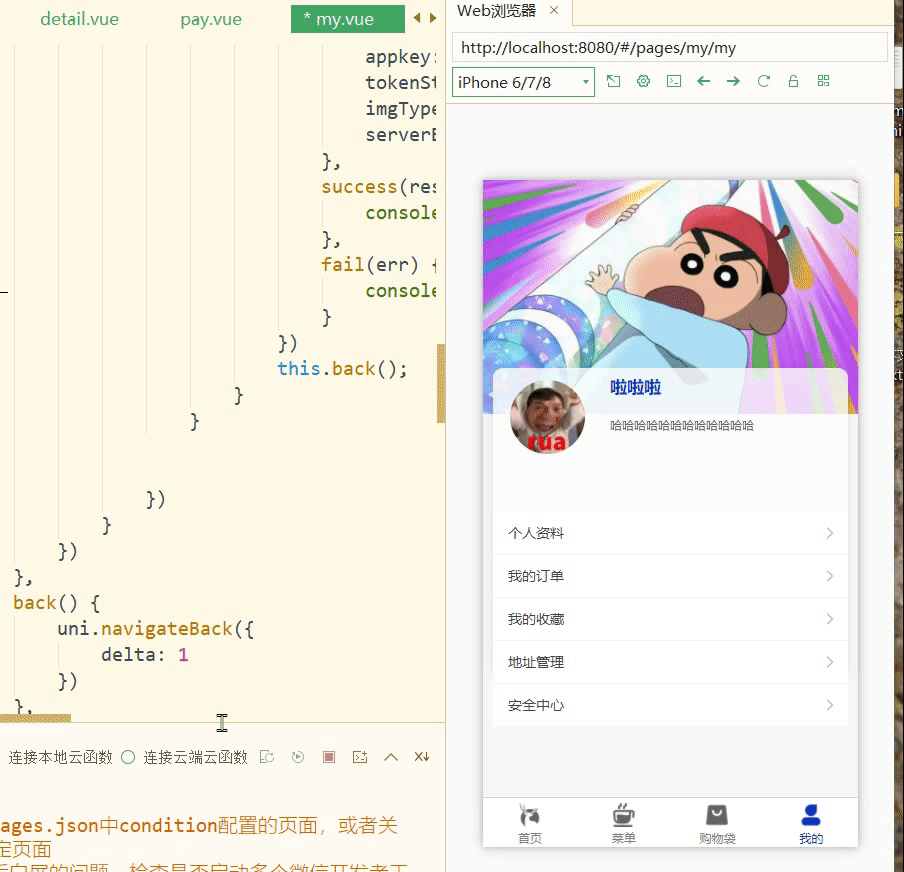The height and width of the screenshot is (872, 904).
Task: Click the username 啦啦啦
Action: pos(635,387)
